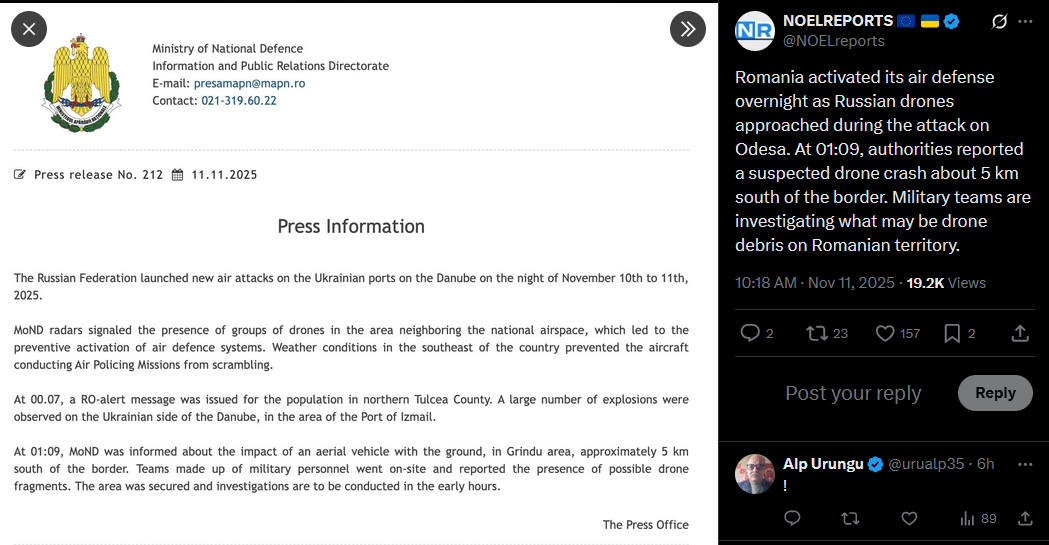Image resolution: width=1049 pixels, height=545 pixels.
Task: Click the edit icon beside Press release No. 212
Action: point(20,175)
